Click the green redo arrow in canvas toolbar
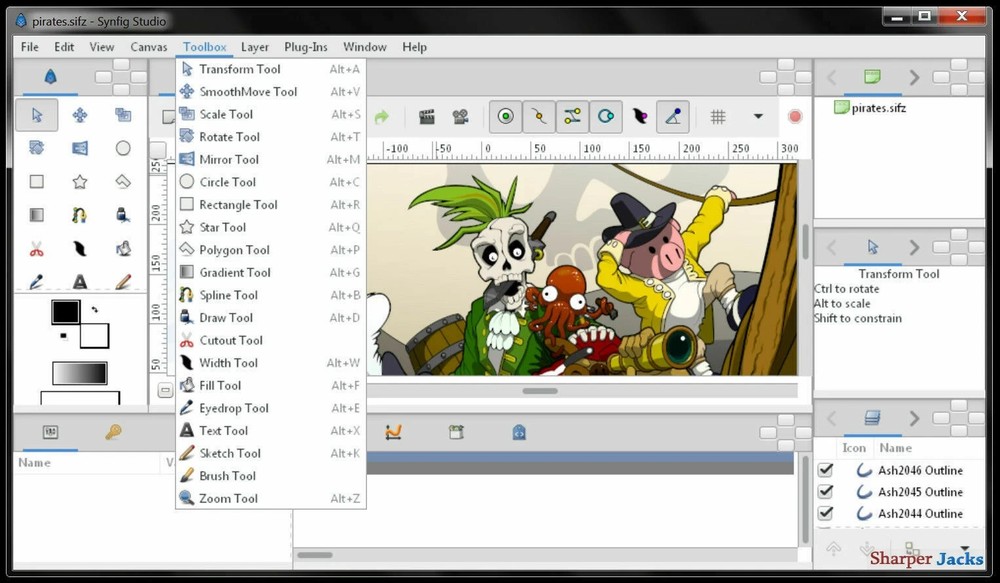 pos(381,117)
